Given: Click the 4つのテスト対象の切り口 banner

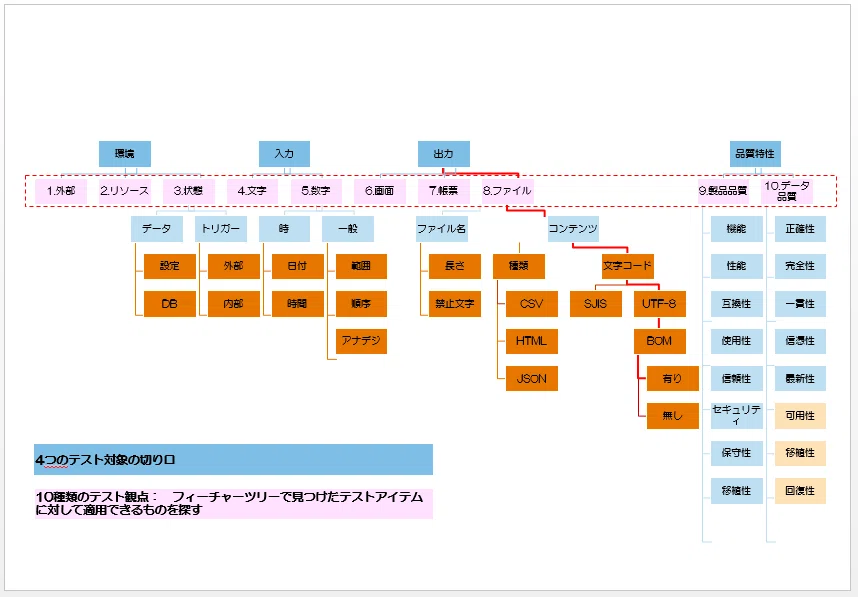Looking at the screenshot, I should pos(234,460).
